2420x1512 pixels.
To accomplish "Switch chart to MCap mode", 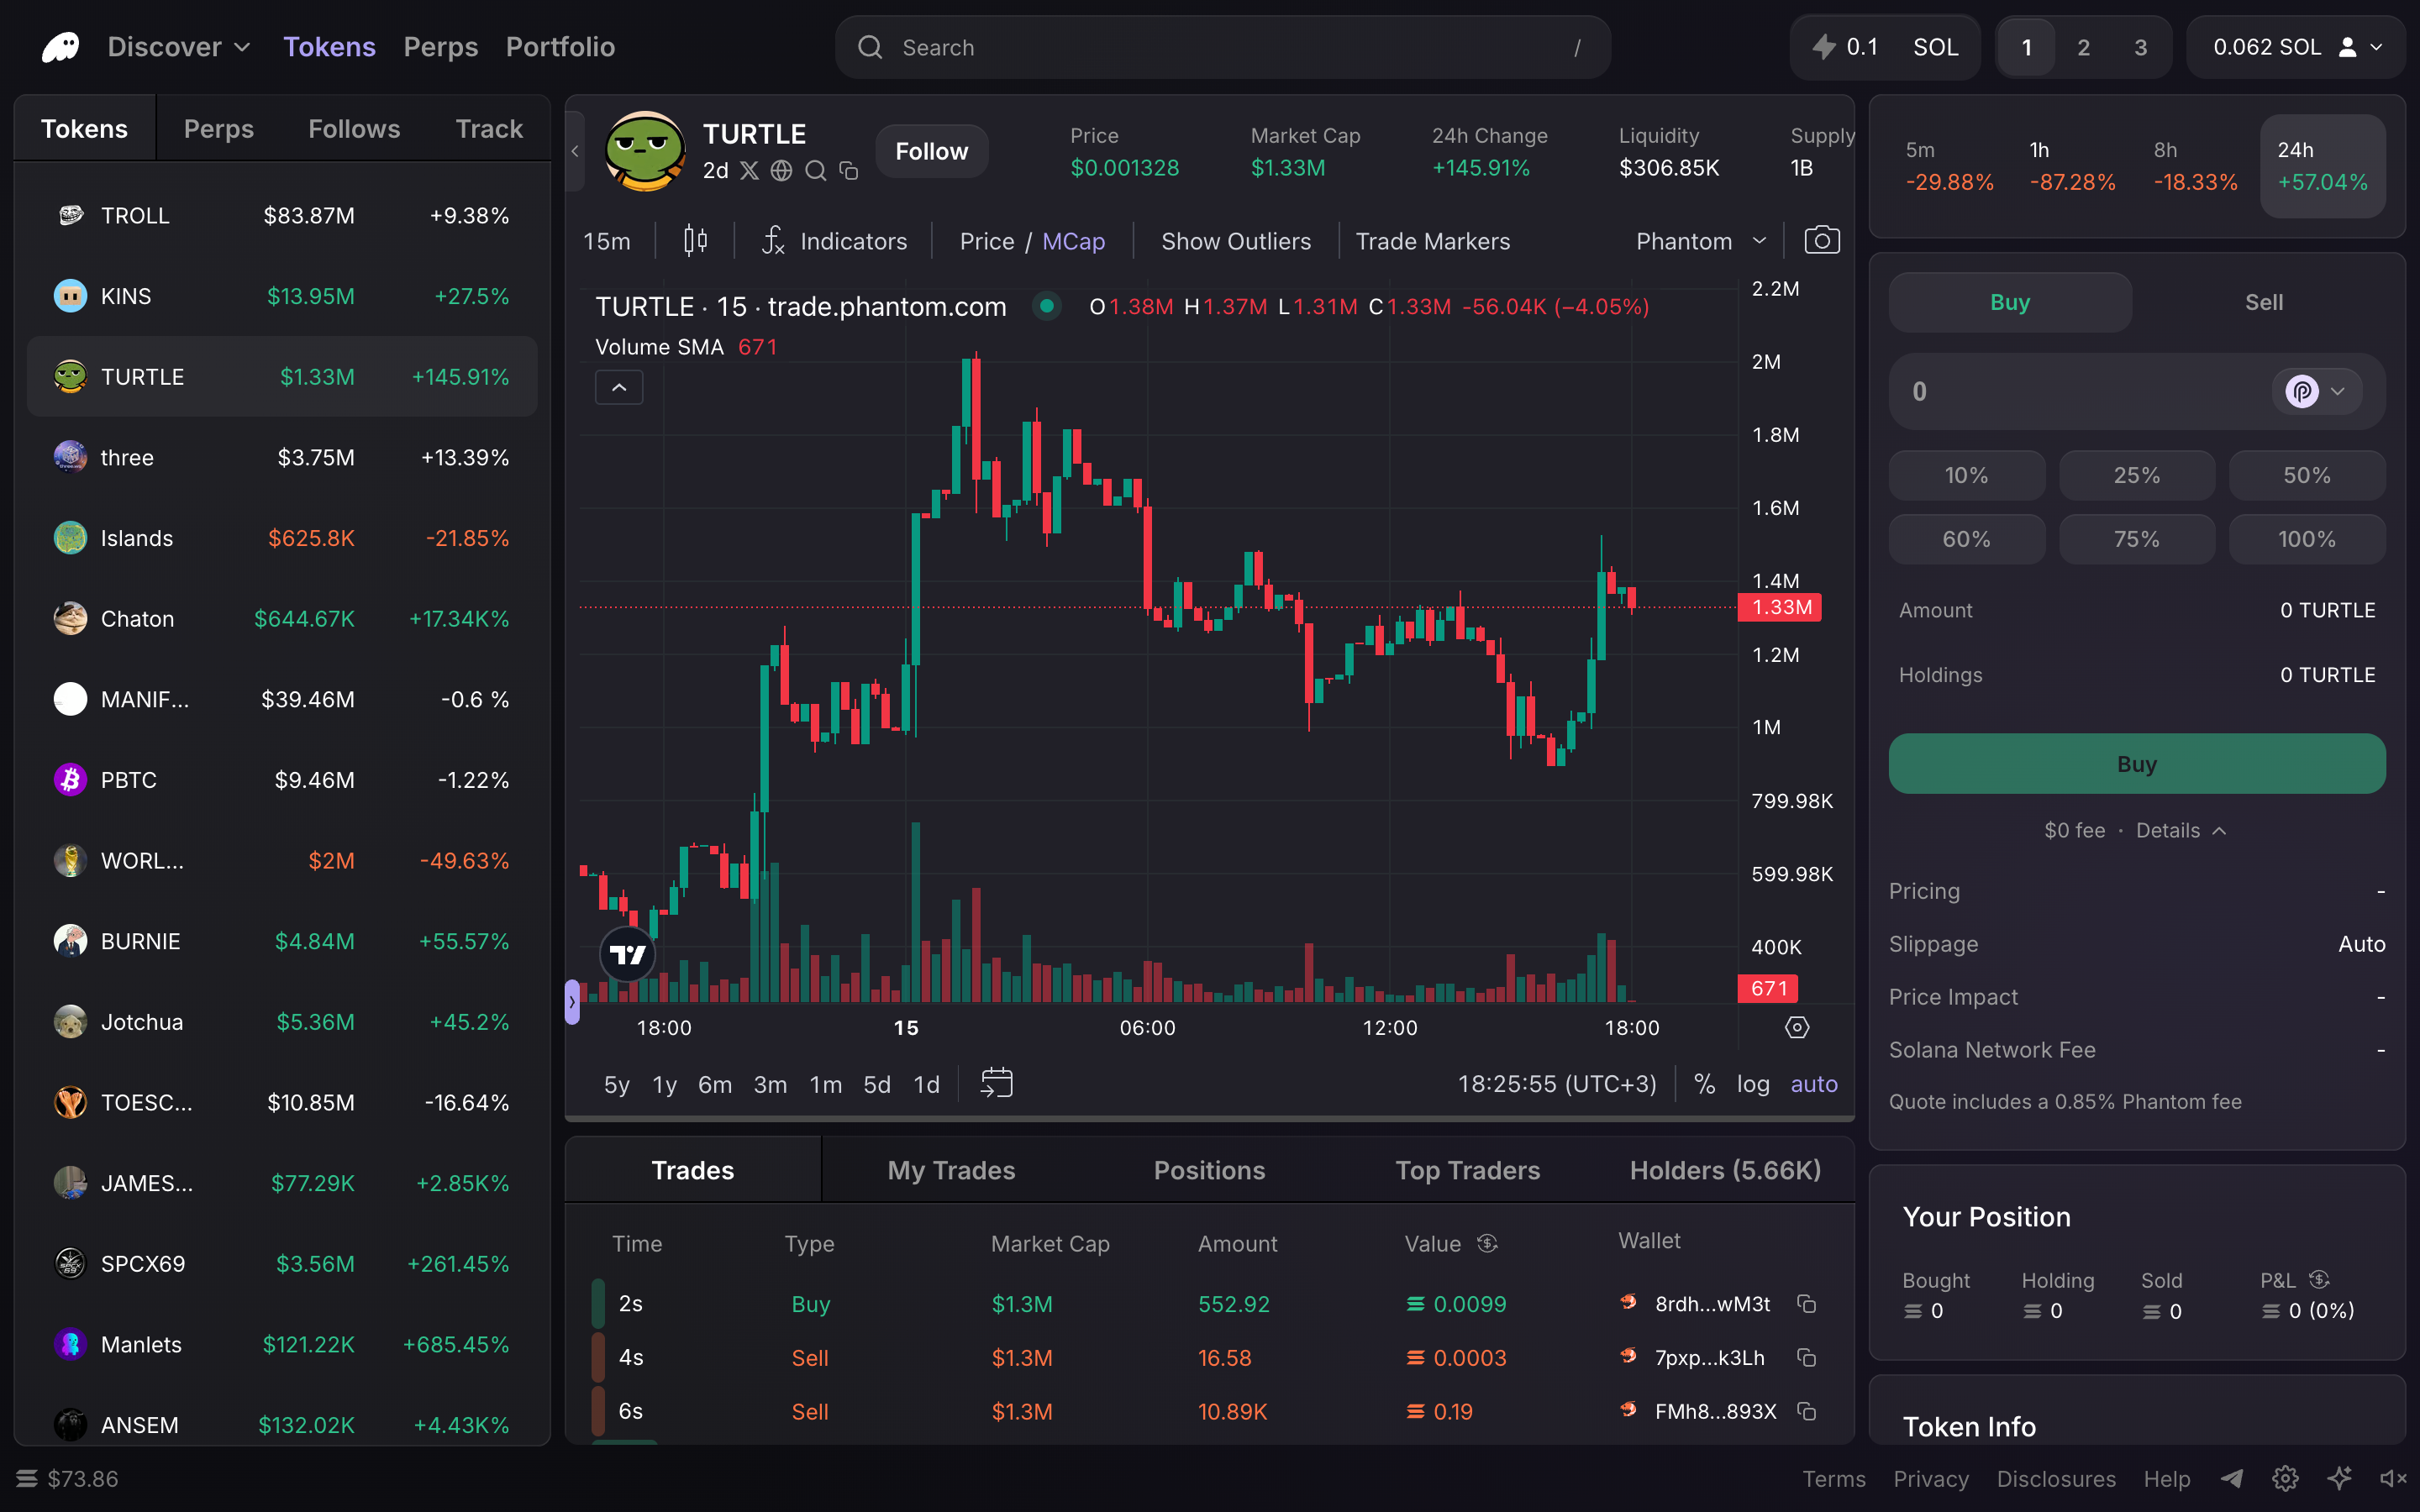I will click(x=1073, y=241).
